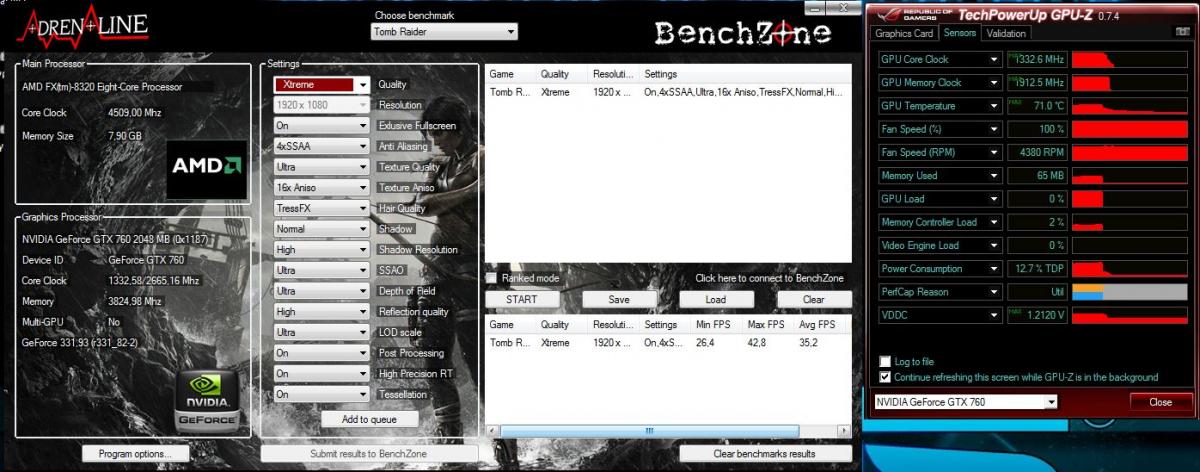Open the Post Processing dropdown
This screenshot has width=1200, height=472.
pos(322,353)
